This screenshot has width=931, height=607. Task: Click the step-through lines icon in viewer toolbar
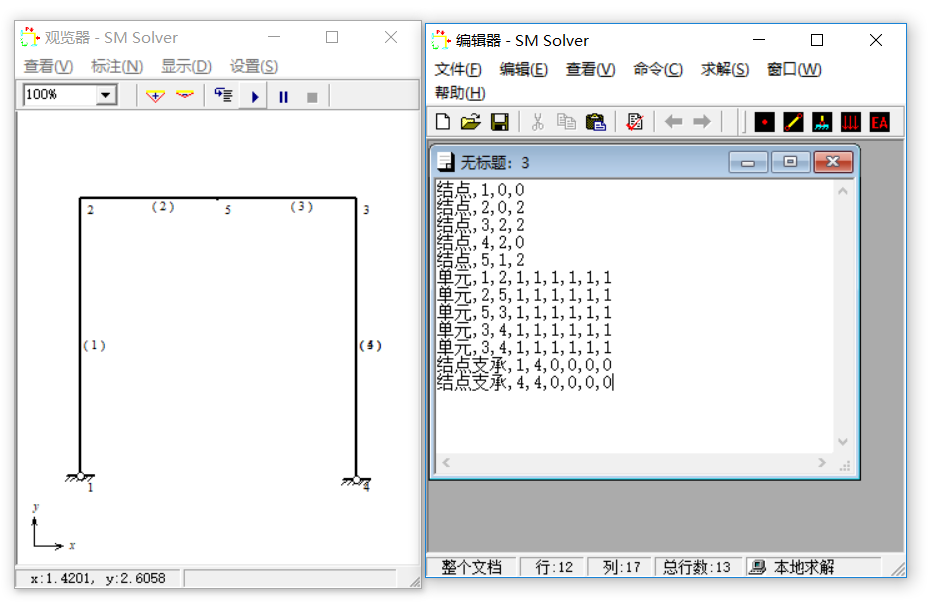pyautogui.click(x=223, y=95)
